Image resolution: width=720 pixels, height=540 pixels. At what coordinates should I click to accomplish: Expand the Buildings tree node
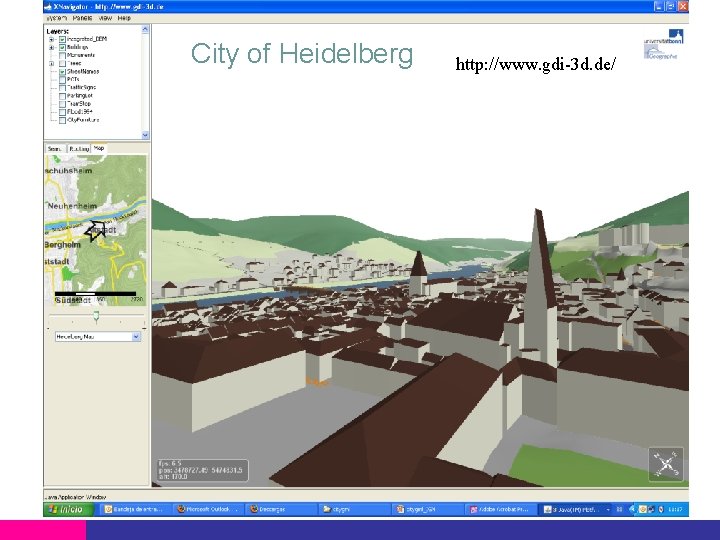(x=51, y=48)
